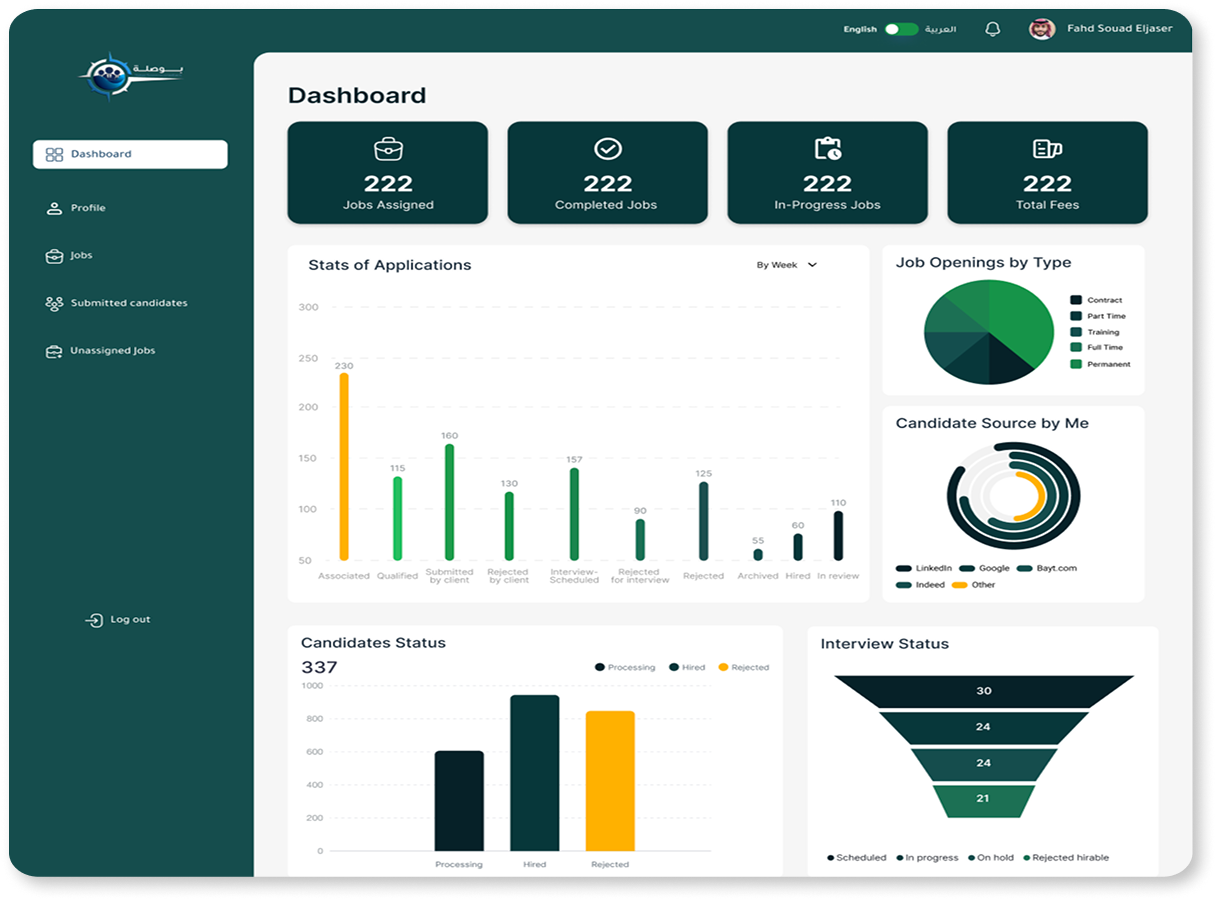Toggle the English/Arabic language switch
Screen dimensions: 1217x901
pyautogui.click(x=901, y=29)
